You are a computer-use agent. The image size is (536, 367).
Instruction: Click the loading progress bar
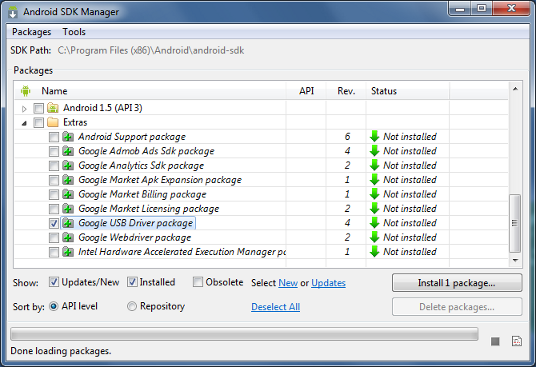(x=244, y=334)
